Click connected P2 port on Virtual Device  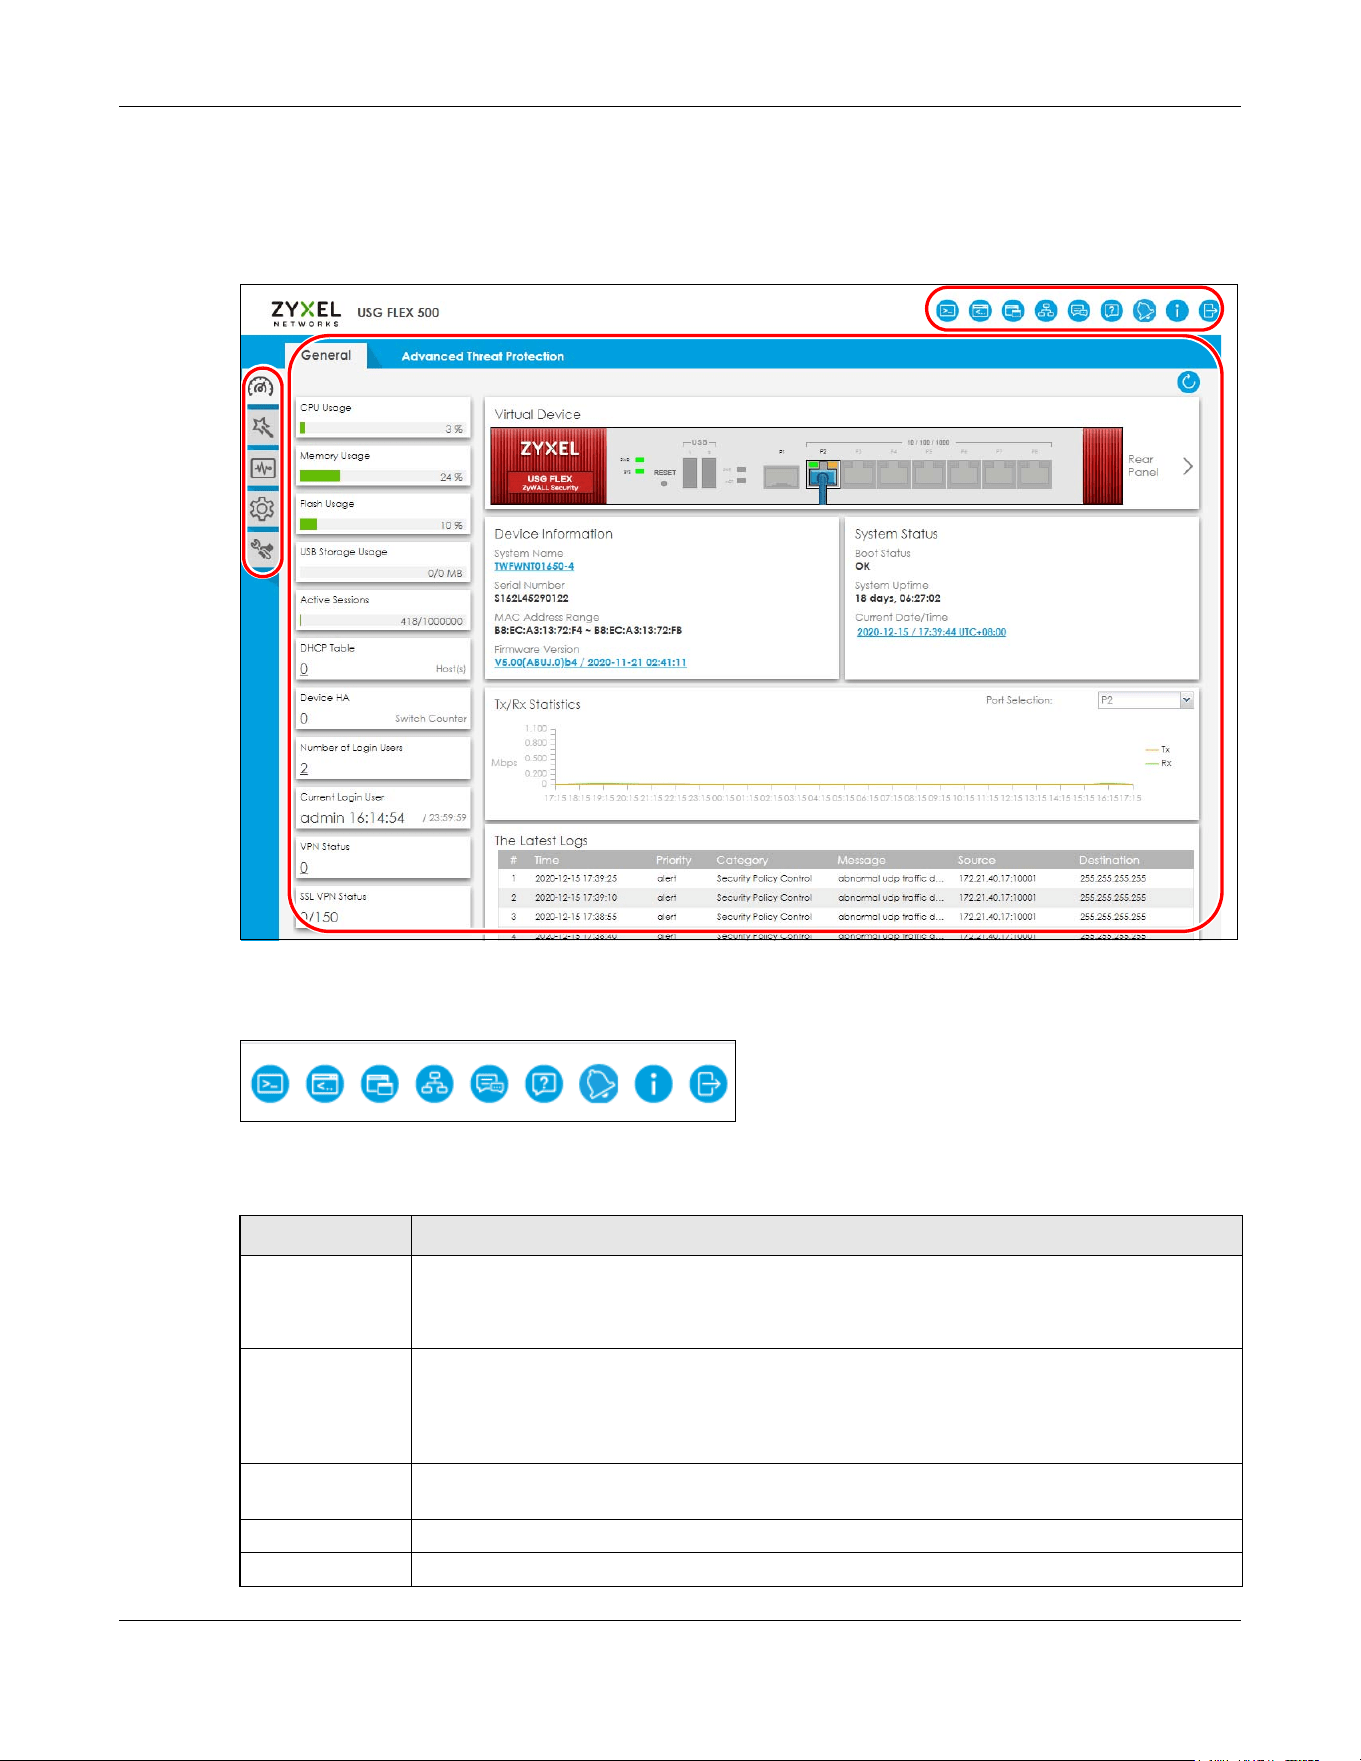point(823,474)
